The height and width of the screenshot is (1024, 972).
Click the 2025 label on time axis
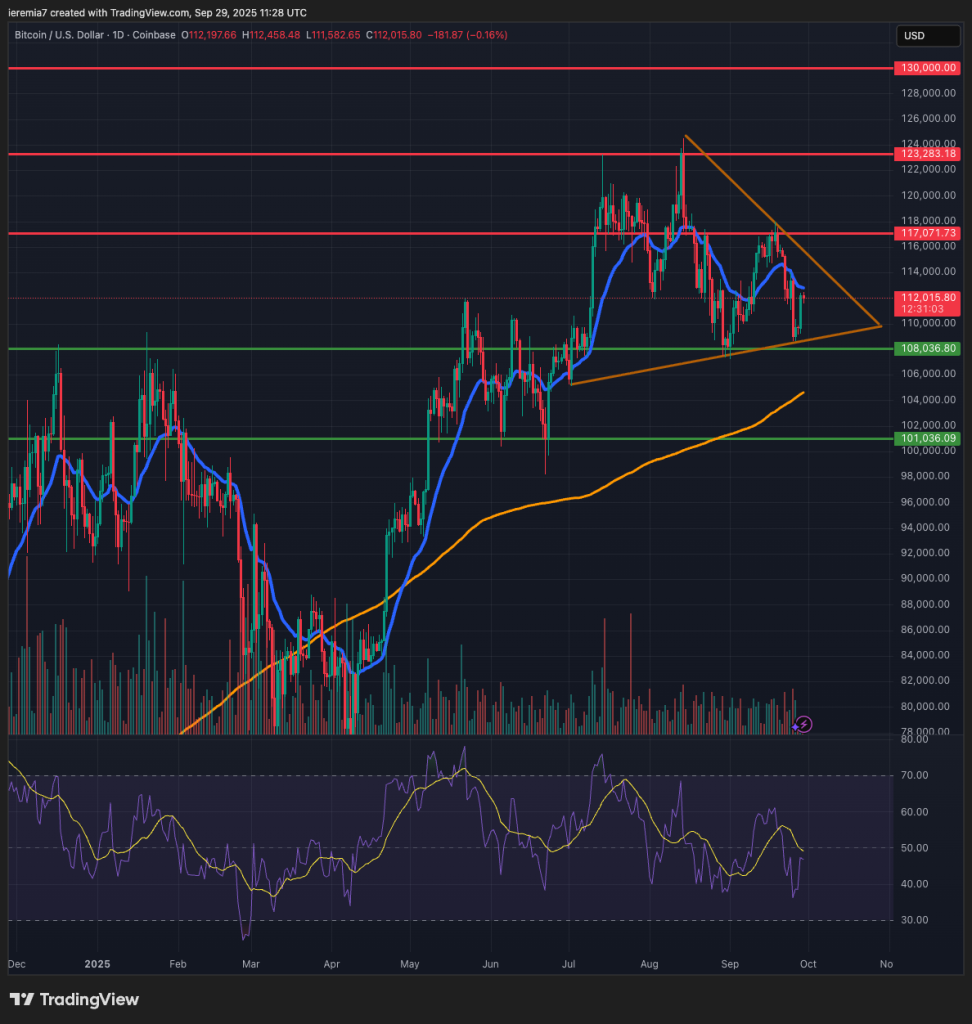click(99, 963)
